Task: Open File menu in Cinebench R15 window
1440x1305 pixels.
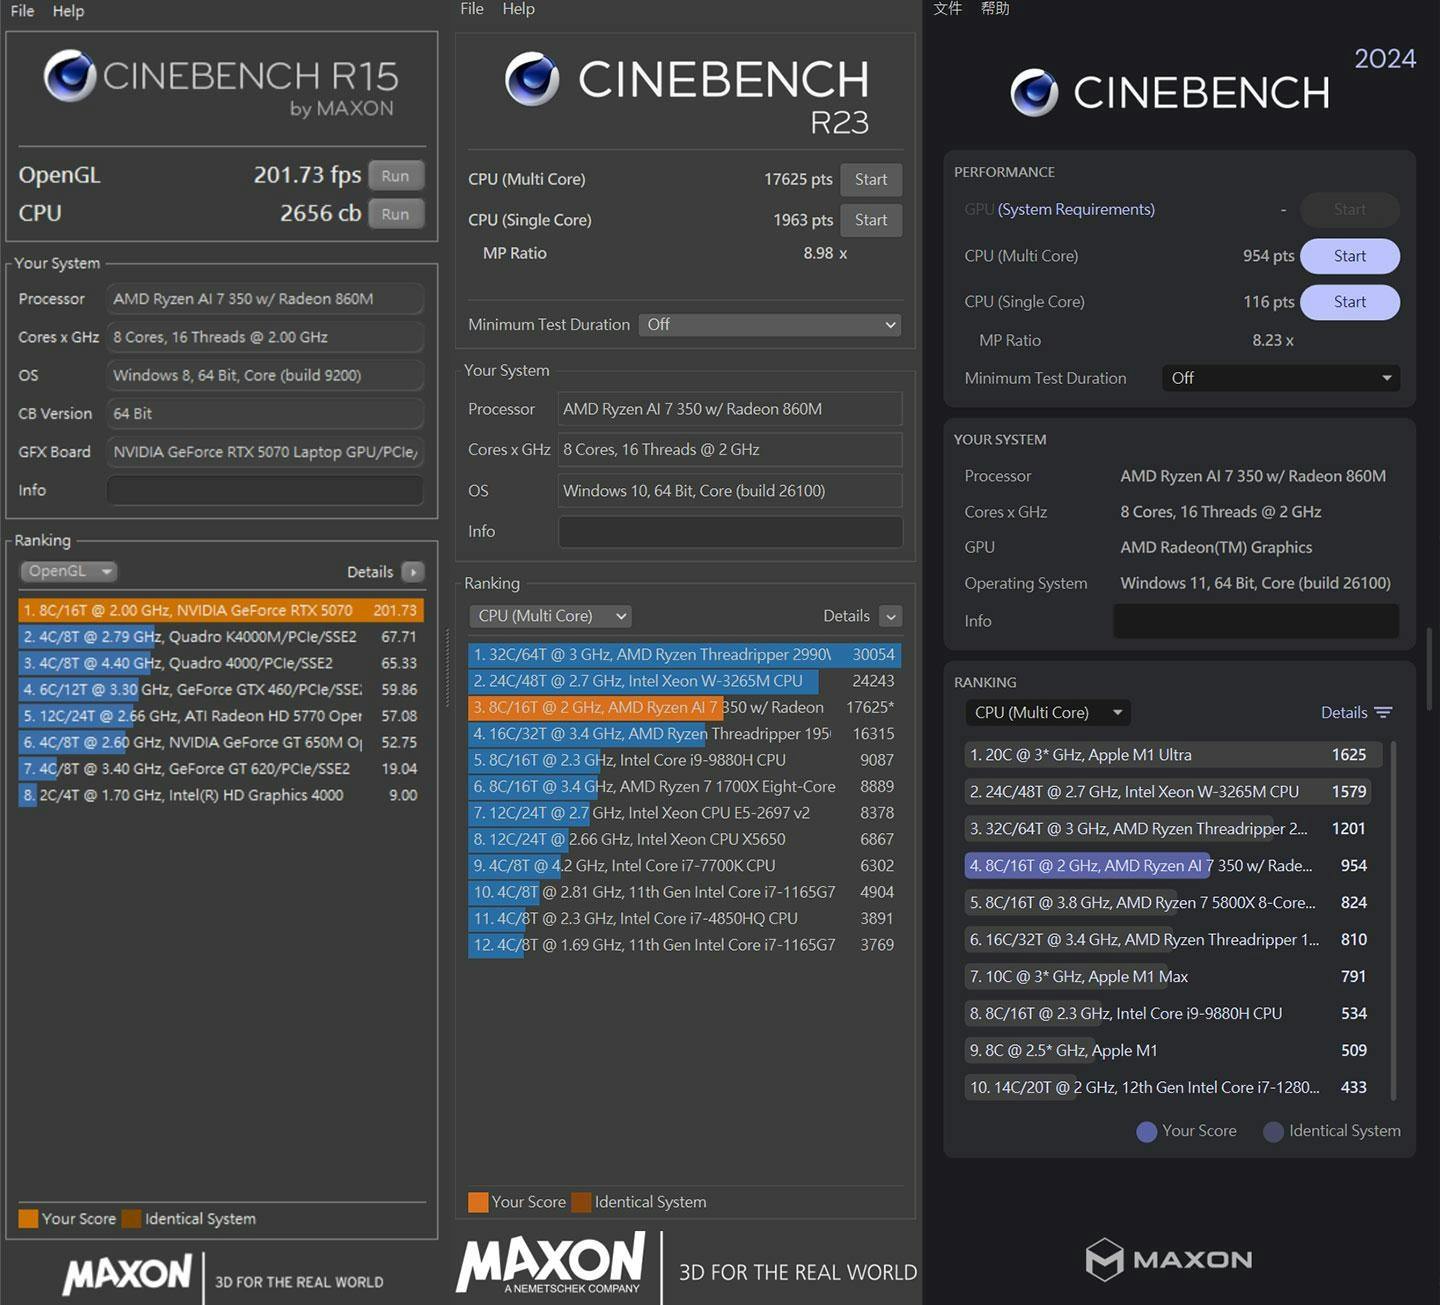Action: tap(22, 11)
